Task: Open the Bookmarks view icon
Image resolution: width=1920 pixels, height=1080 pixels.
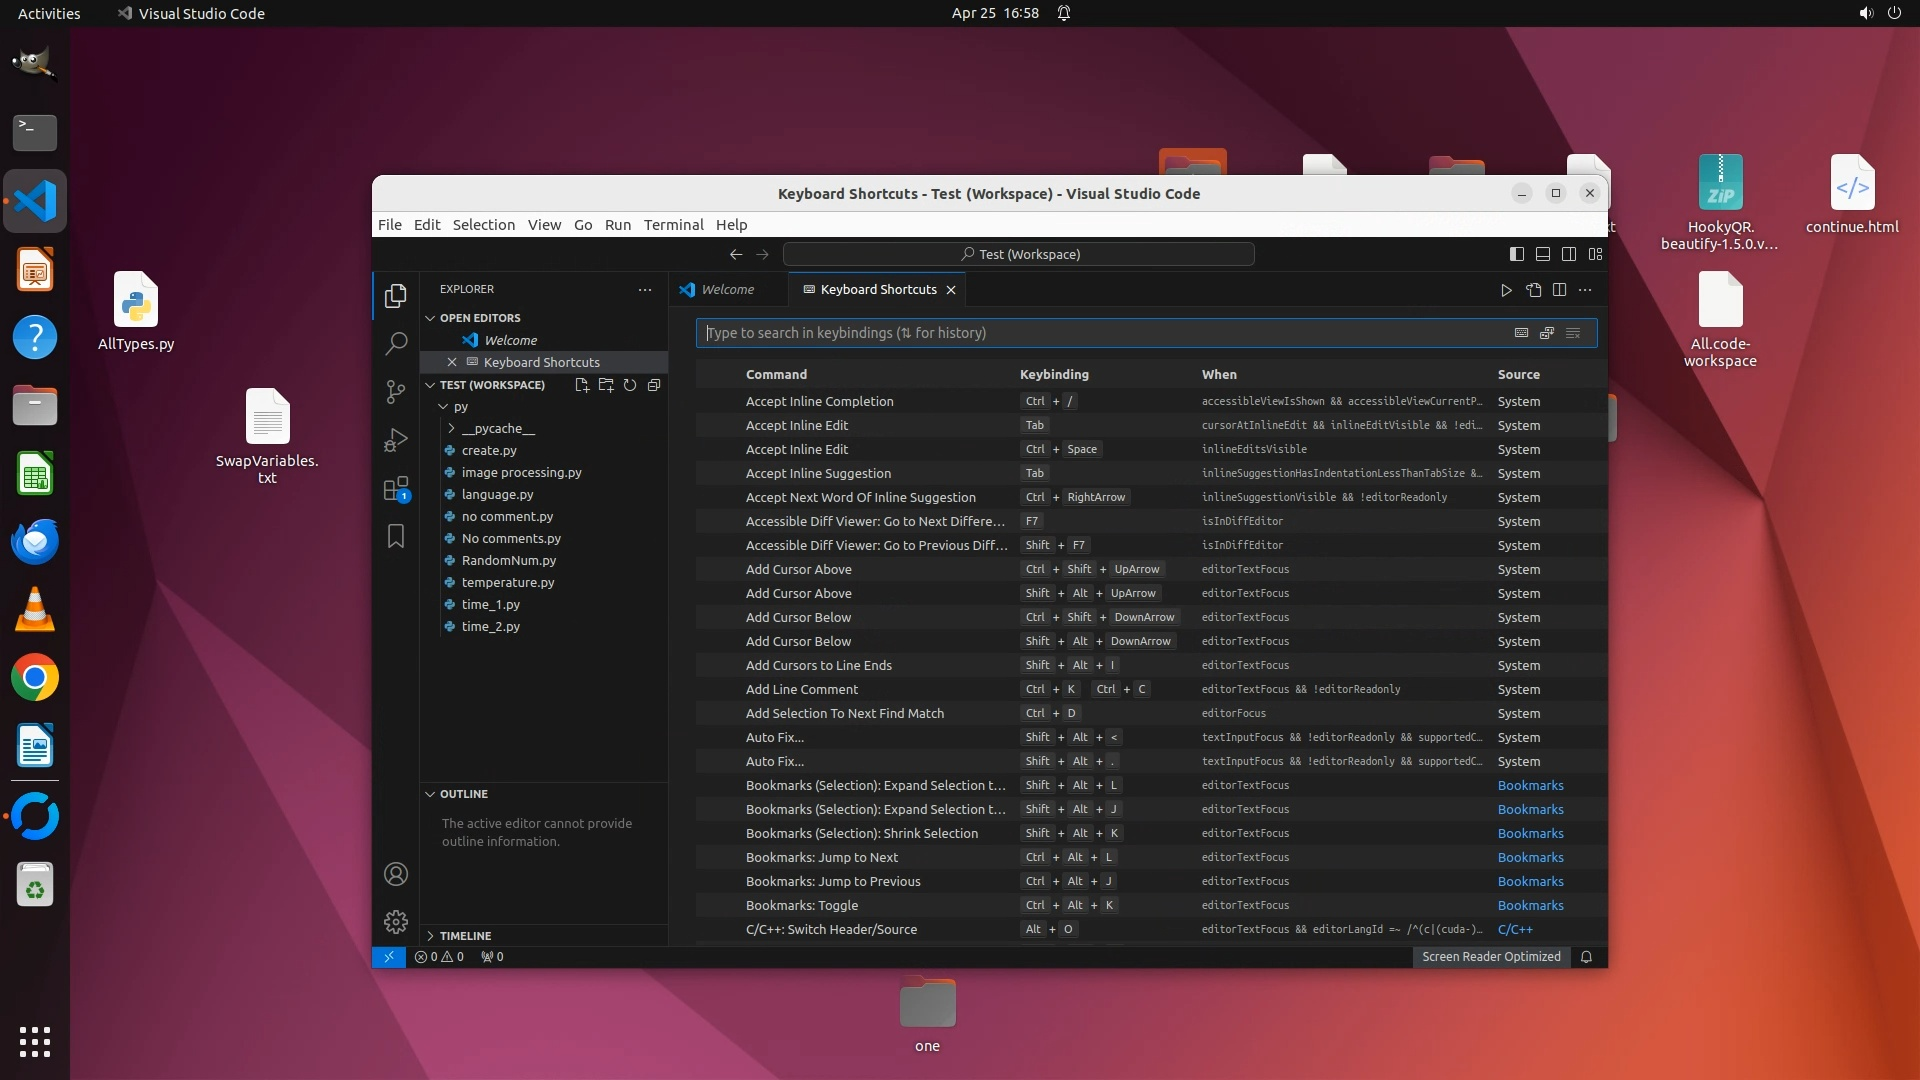Action: (x=396, y=537)
